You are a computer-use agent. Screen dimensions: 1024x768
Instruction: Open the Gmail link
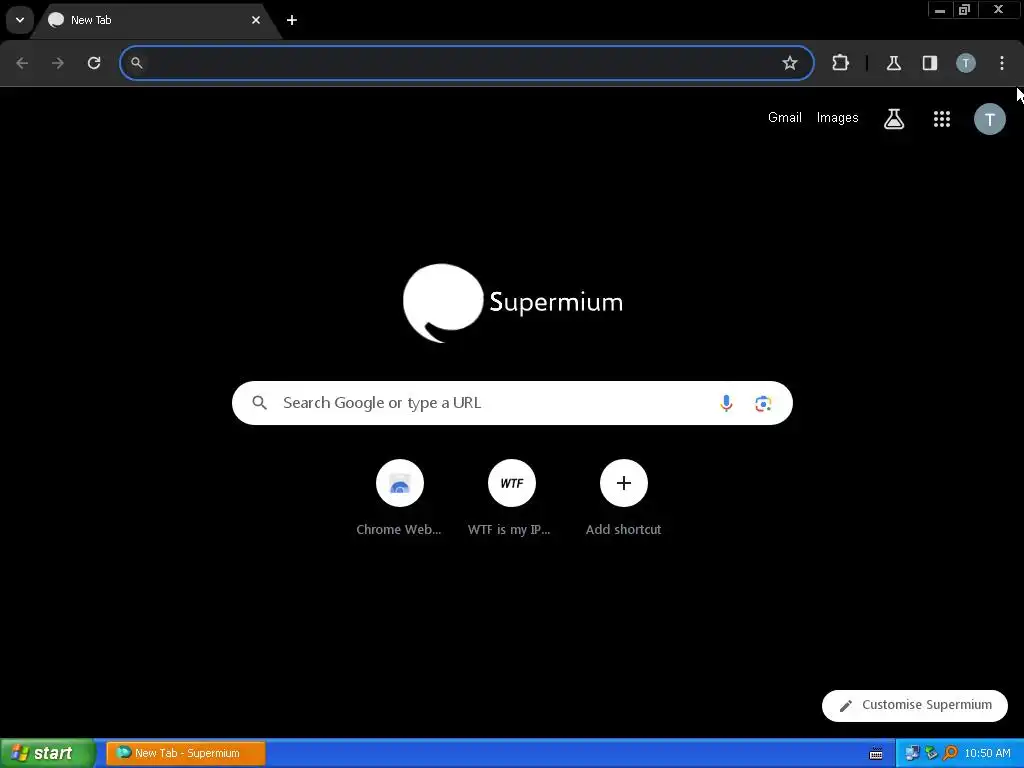coord(784,118)
